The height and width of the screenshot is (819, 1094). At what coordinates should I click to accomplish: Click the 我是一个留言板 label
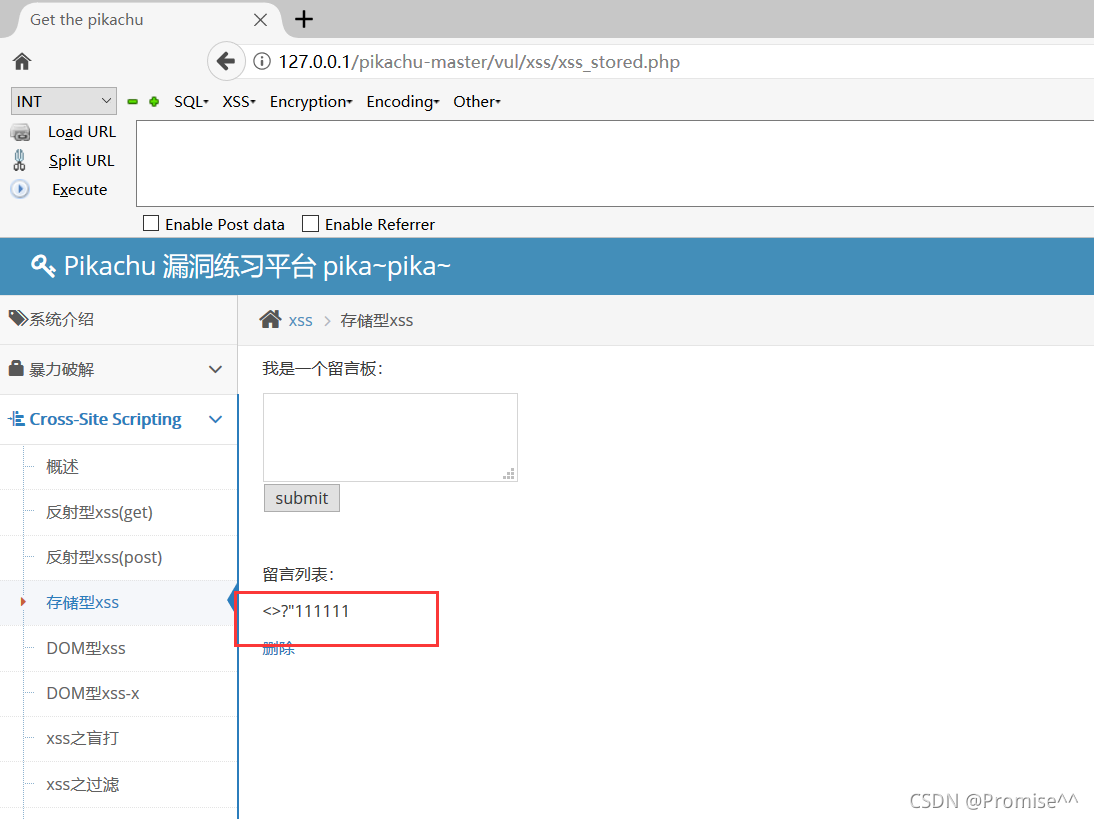[x=323, y=368]
